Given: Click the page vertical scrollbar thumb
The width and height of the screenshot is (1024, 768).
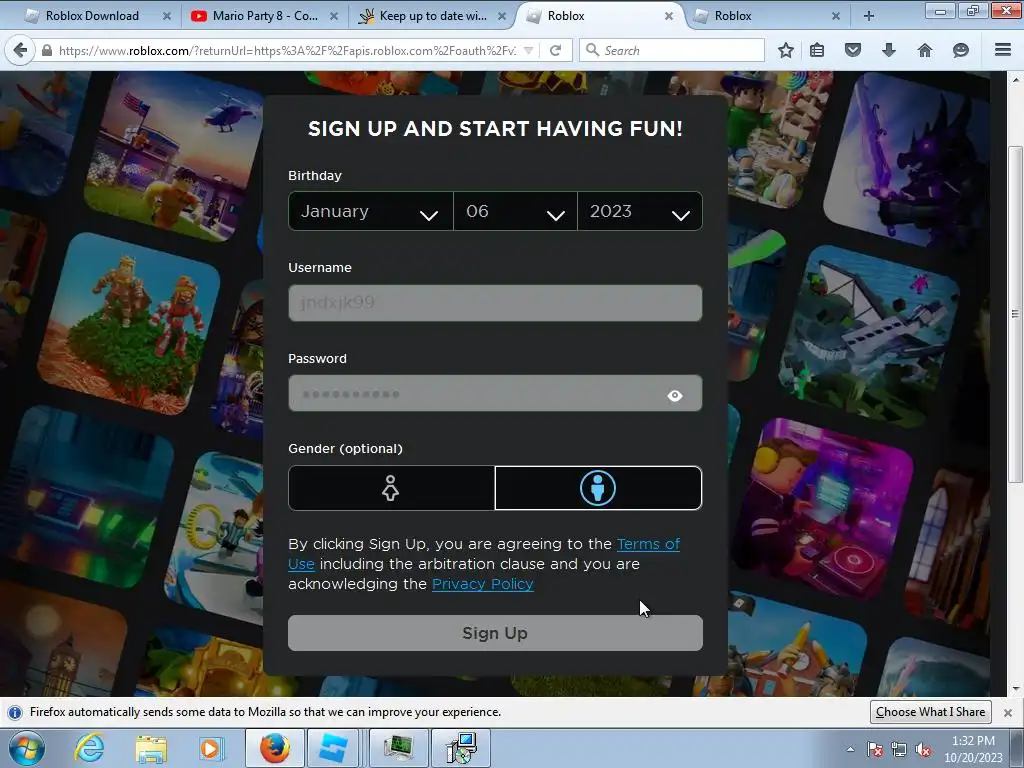Looking at the screenshot, I should (1016, 313).
